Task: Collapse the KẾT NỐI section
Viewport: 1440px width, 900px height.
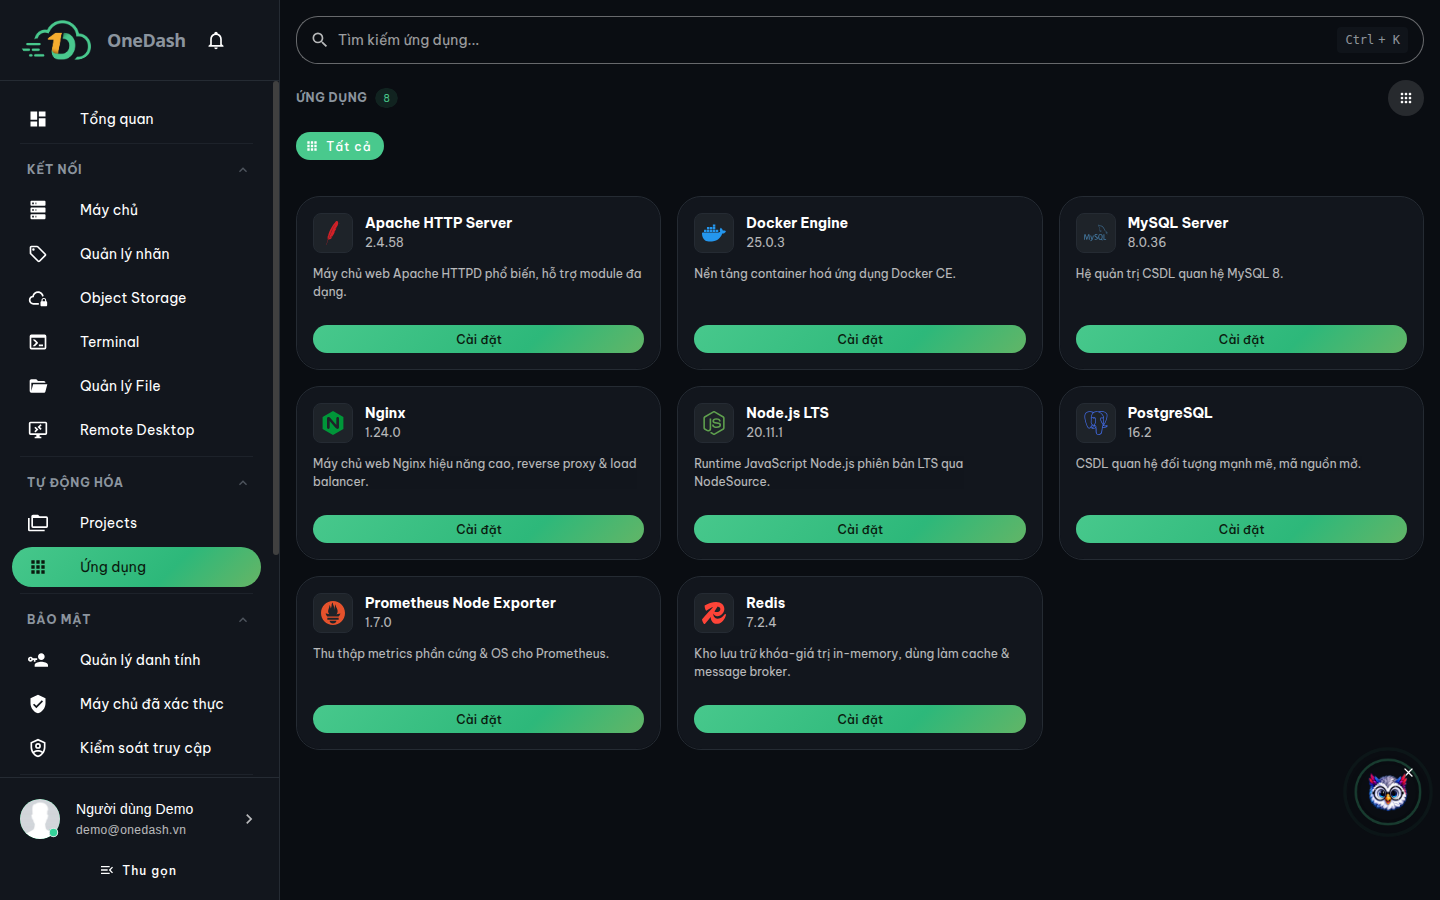Action: click(243, 170)
